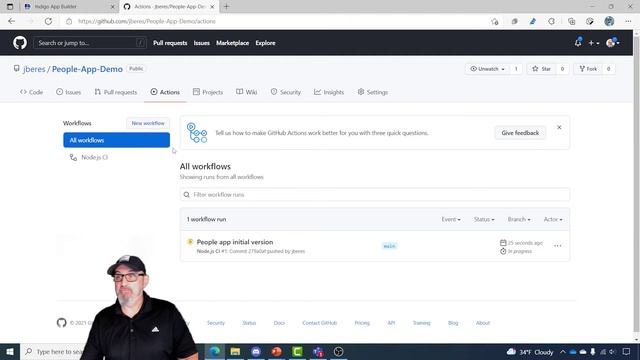Click the New workflow button

(148, 123)
